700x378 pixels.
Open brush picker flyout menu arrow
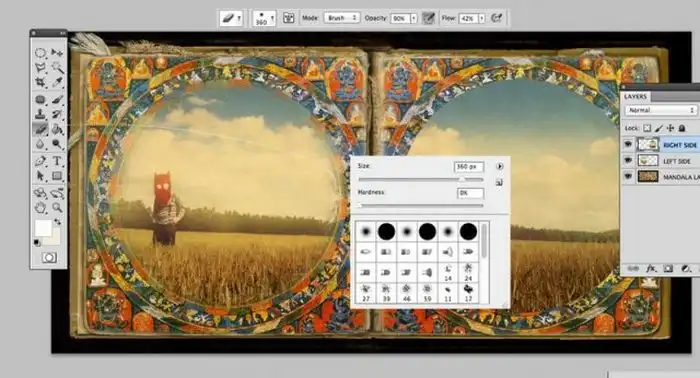(500, 166)
